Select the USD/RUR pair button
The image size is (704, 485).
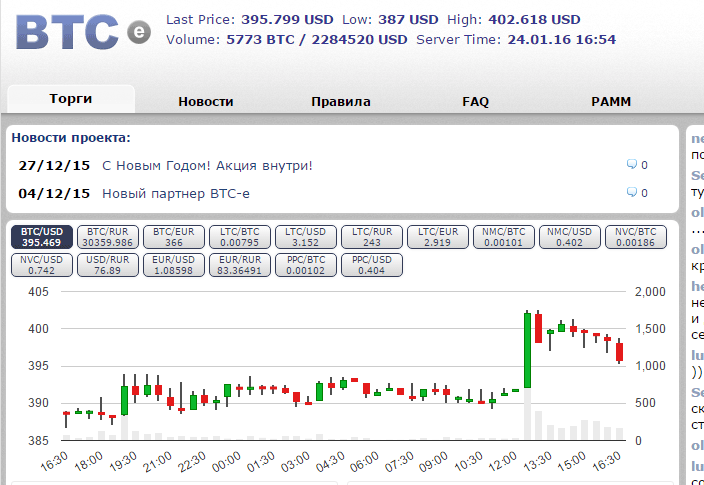pos(108,265)
